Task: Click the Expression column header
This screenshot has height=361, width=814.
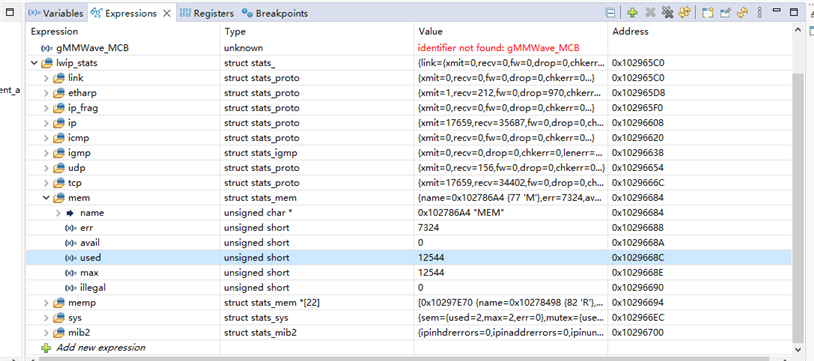Action: 123,32
